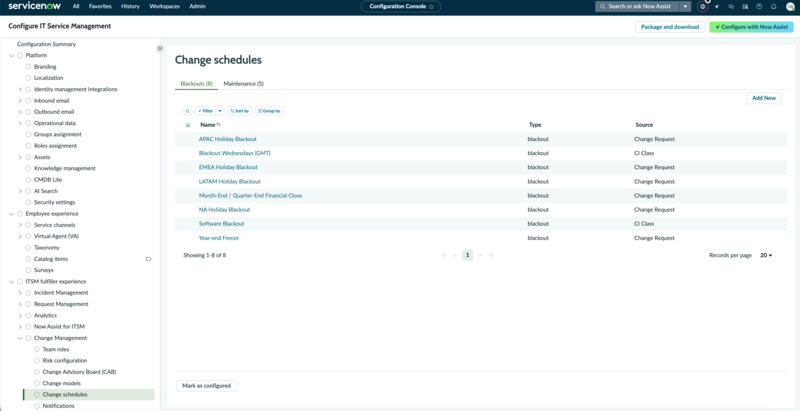
Task: Select the Taxonomy status circle
Action: tap(29, 248)
